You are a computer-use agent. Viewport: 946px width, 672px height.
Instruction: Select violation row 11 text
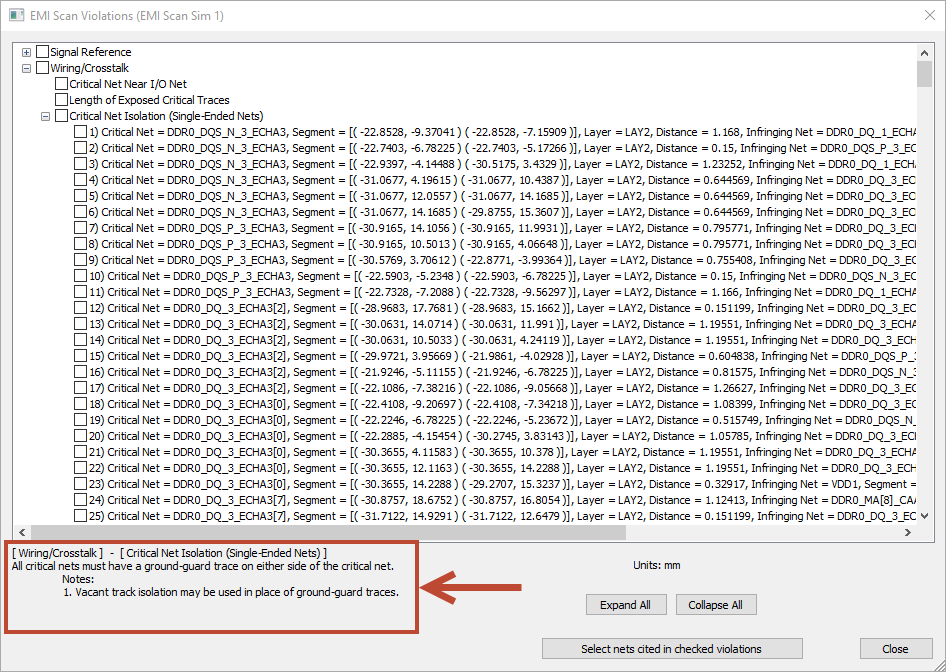[502, 292]
